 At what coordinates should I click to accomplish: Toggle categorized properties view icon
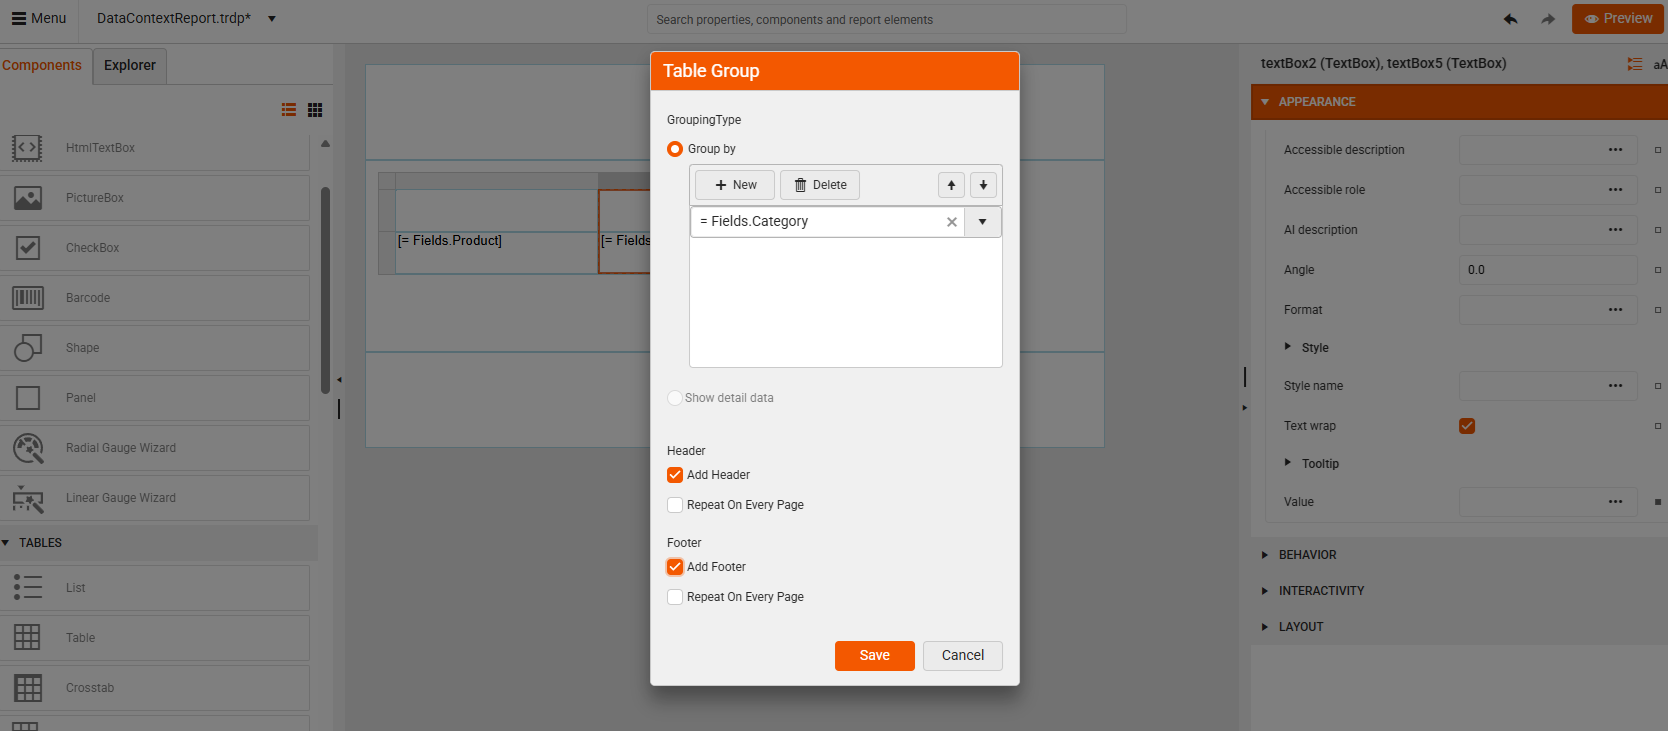pos(1635,64)
